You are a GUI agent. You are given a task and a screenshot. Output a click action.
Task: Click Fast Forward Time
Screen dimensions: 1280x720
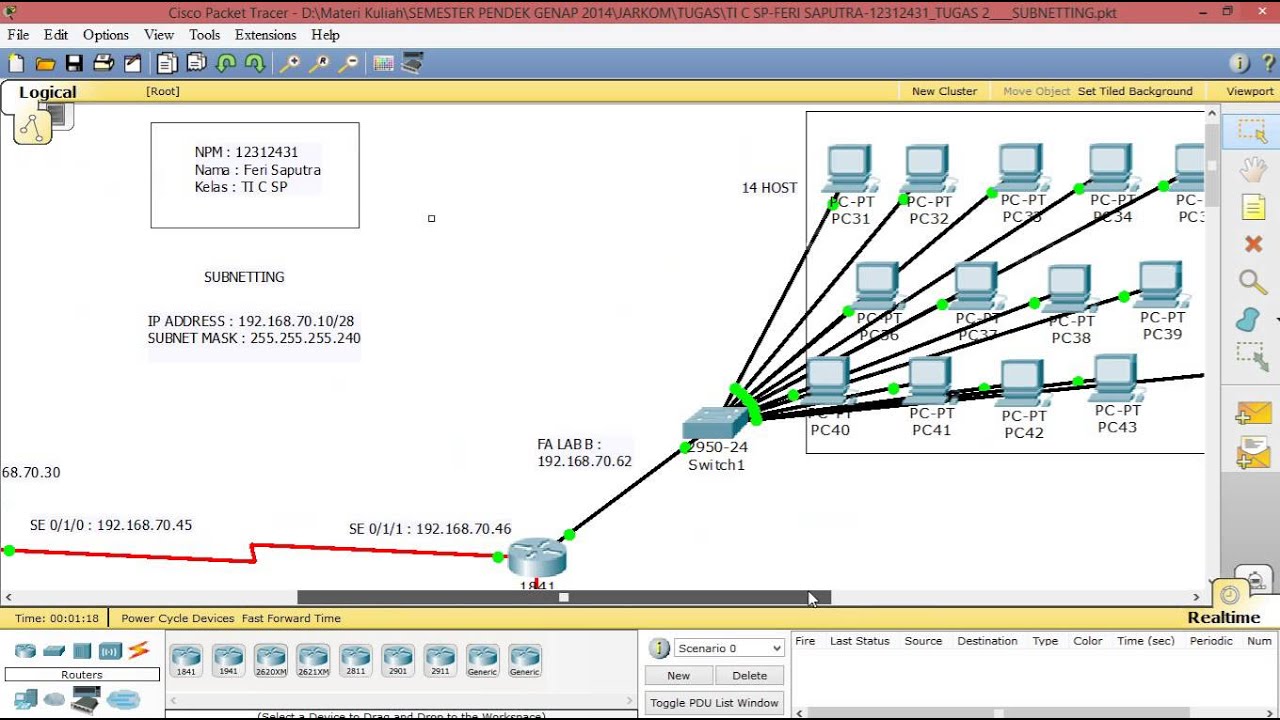point(291,618)
